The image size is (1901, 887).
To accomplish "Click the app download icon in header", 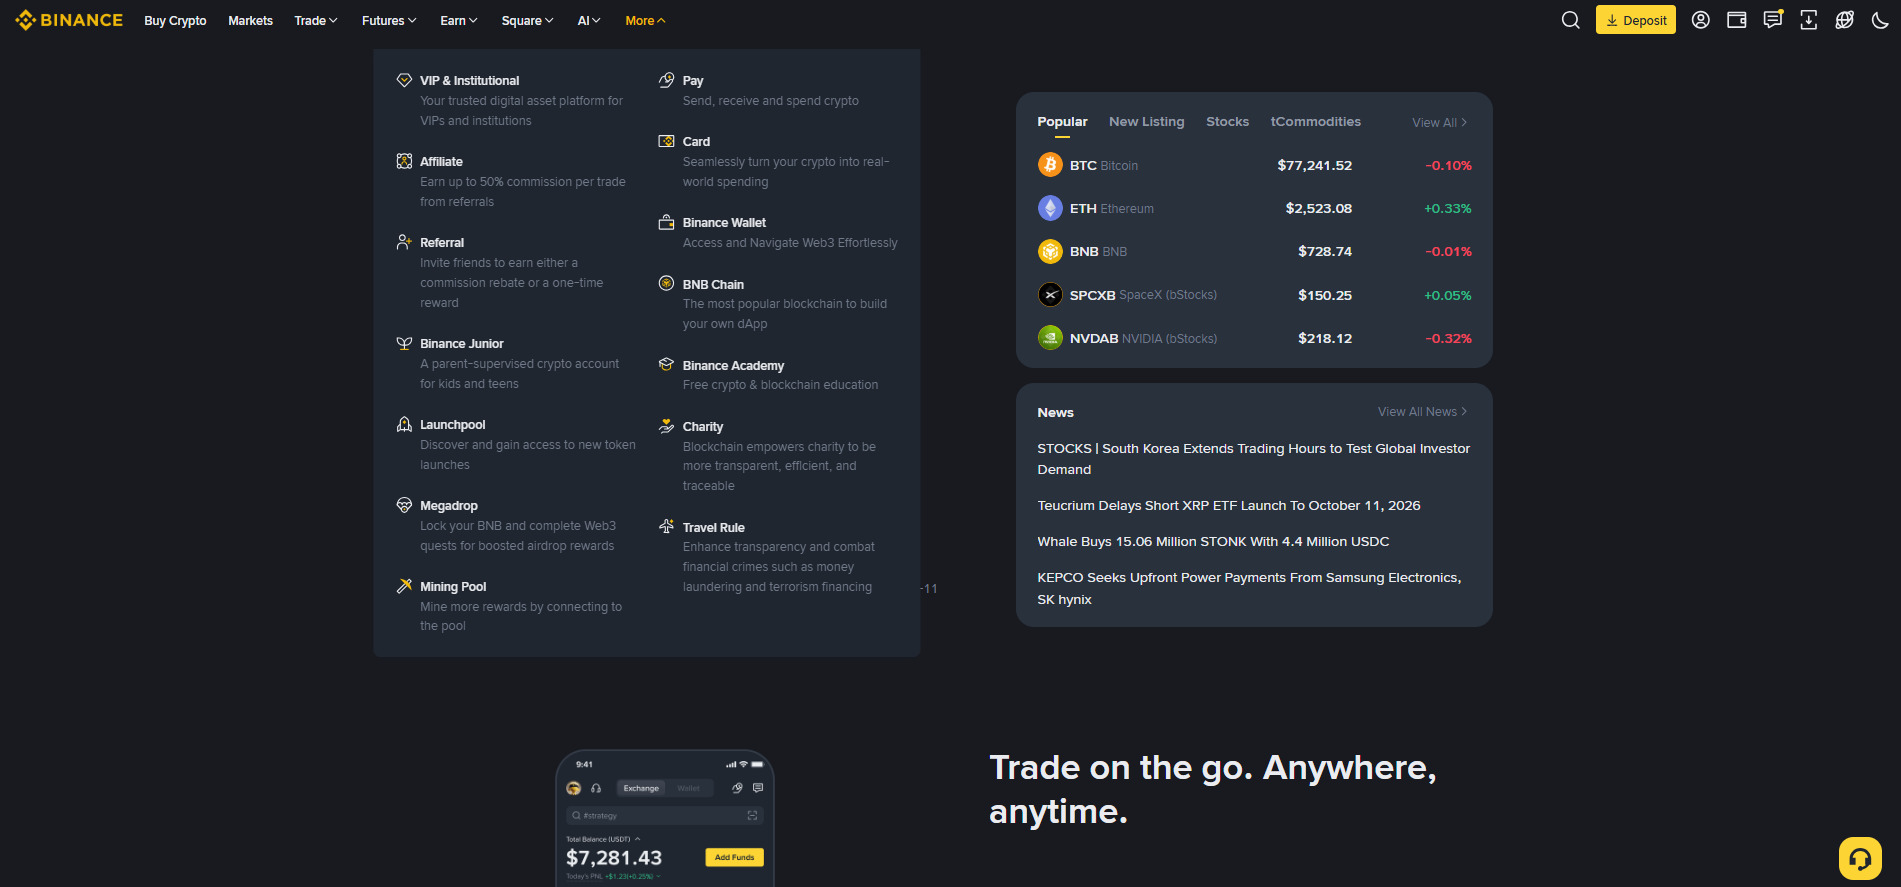I will (x=1809, y=20).
